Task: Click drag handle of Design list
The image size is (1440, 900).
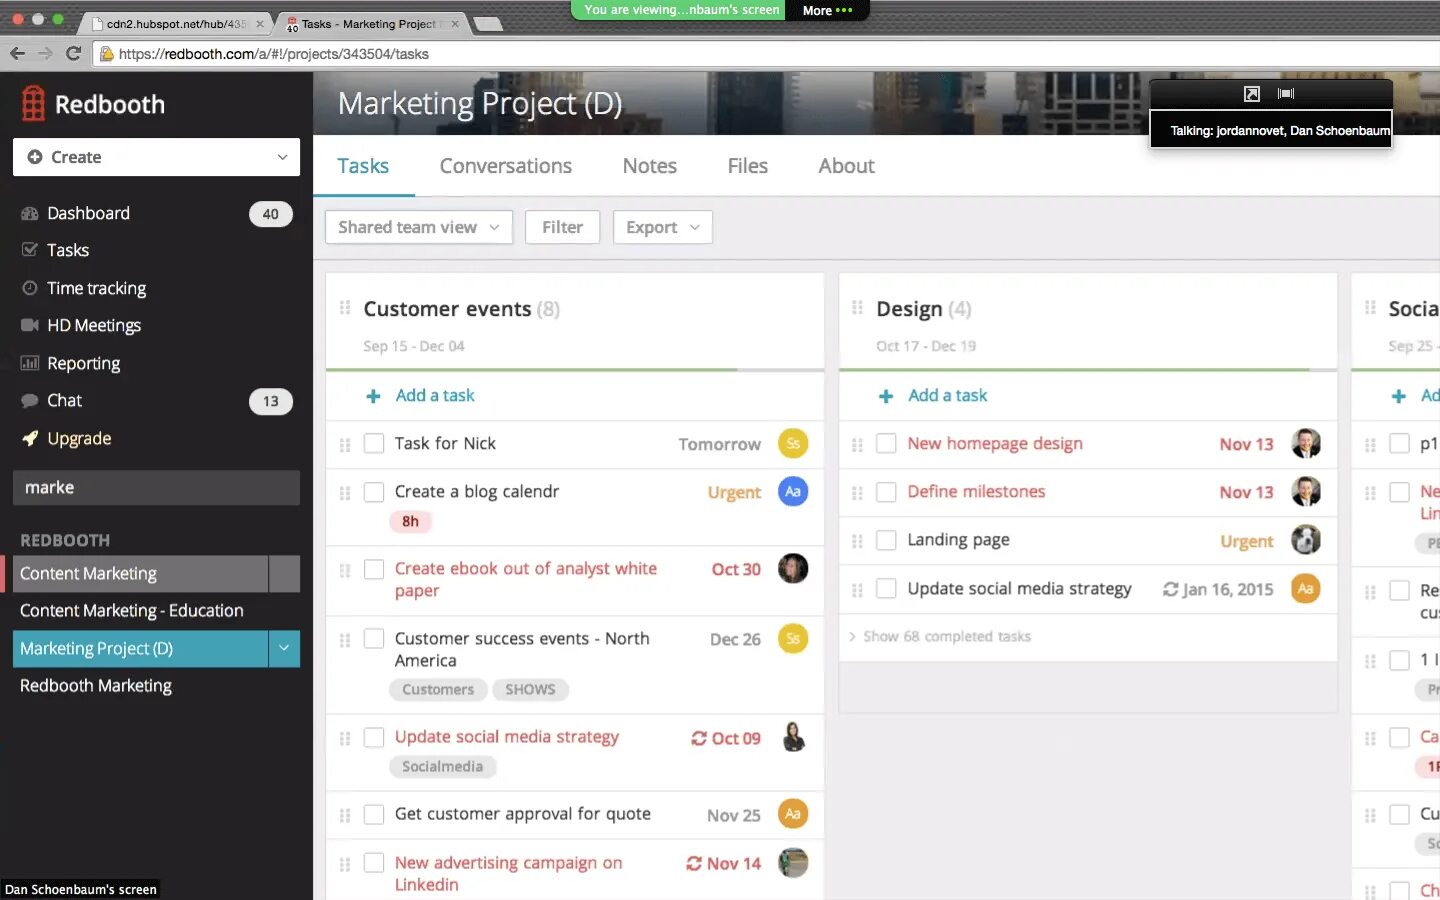Action: pyautogui.click(x=857, y=308)
